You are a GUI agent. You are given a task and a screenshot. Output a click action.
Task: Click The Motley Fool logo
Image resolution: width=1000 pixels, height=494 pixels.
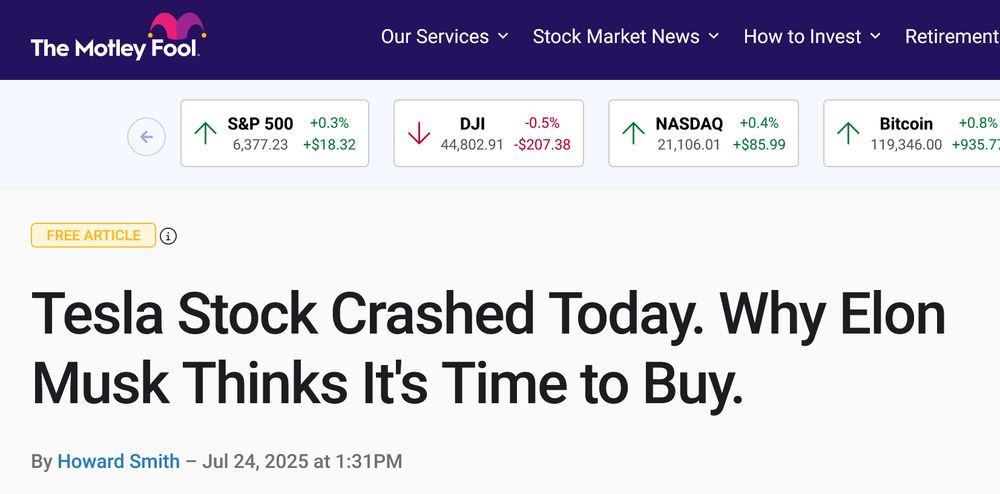(119, 36)
